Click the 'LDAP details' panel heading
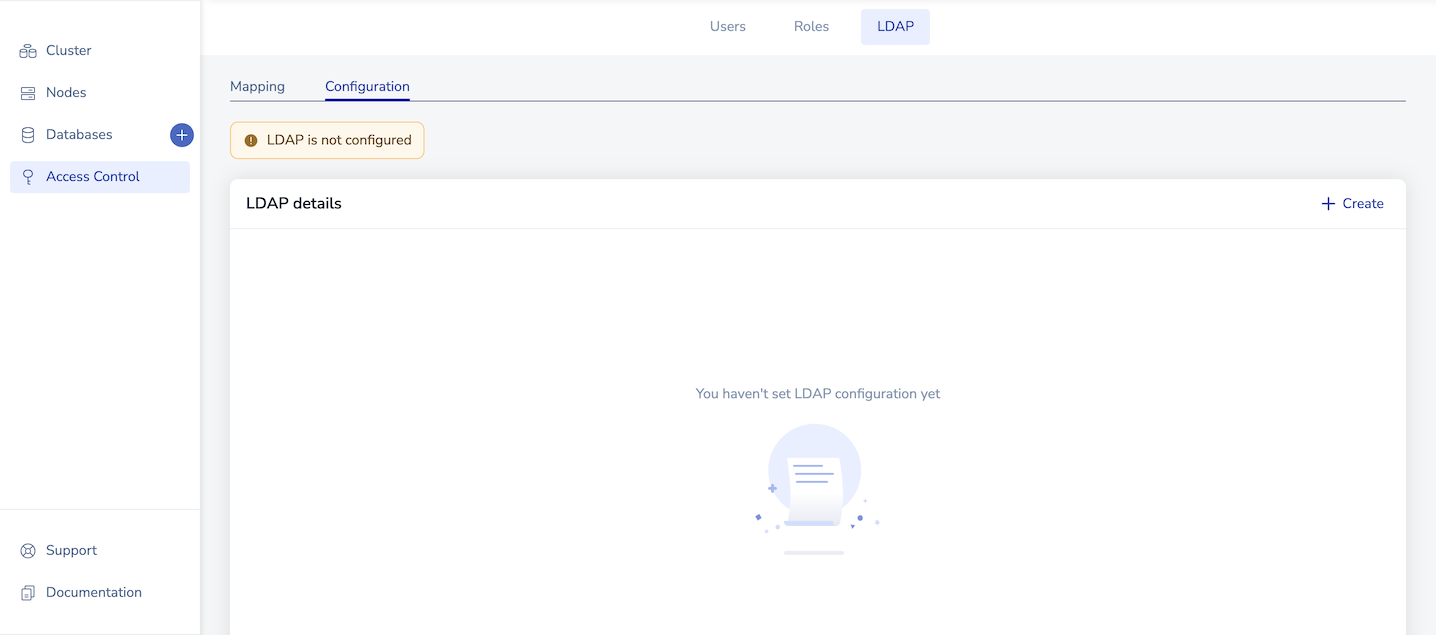The width and height of the screenshot is (1436, 635). (x=294, y=204)
